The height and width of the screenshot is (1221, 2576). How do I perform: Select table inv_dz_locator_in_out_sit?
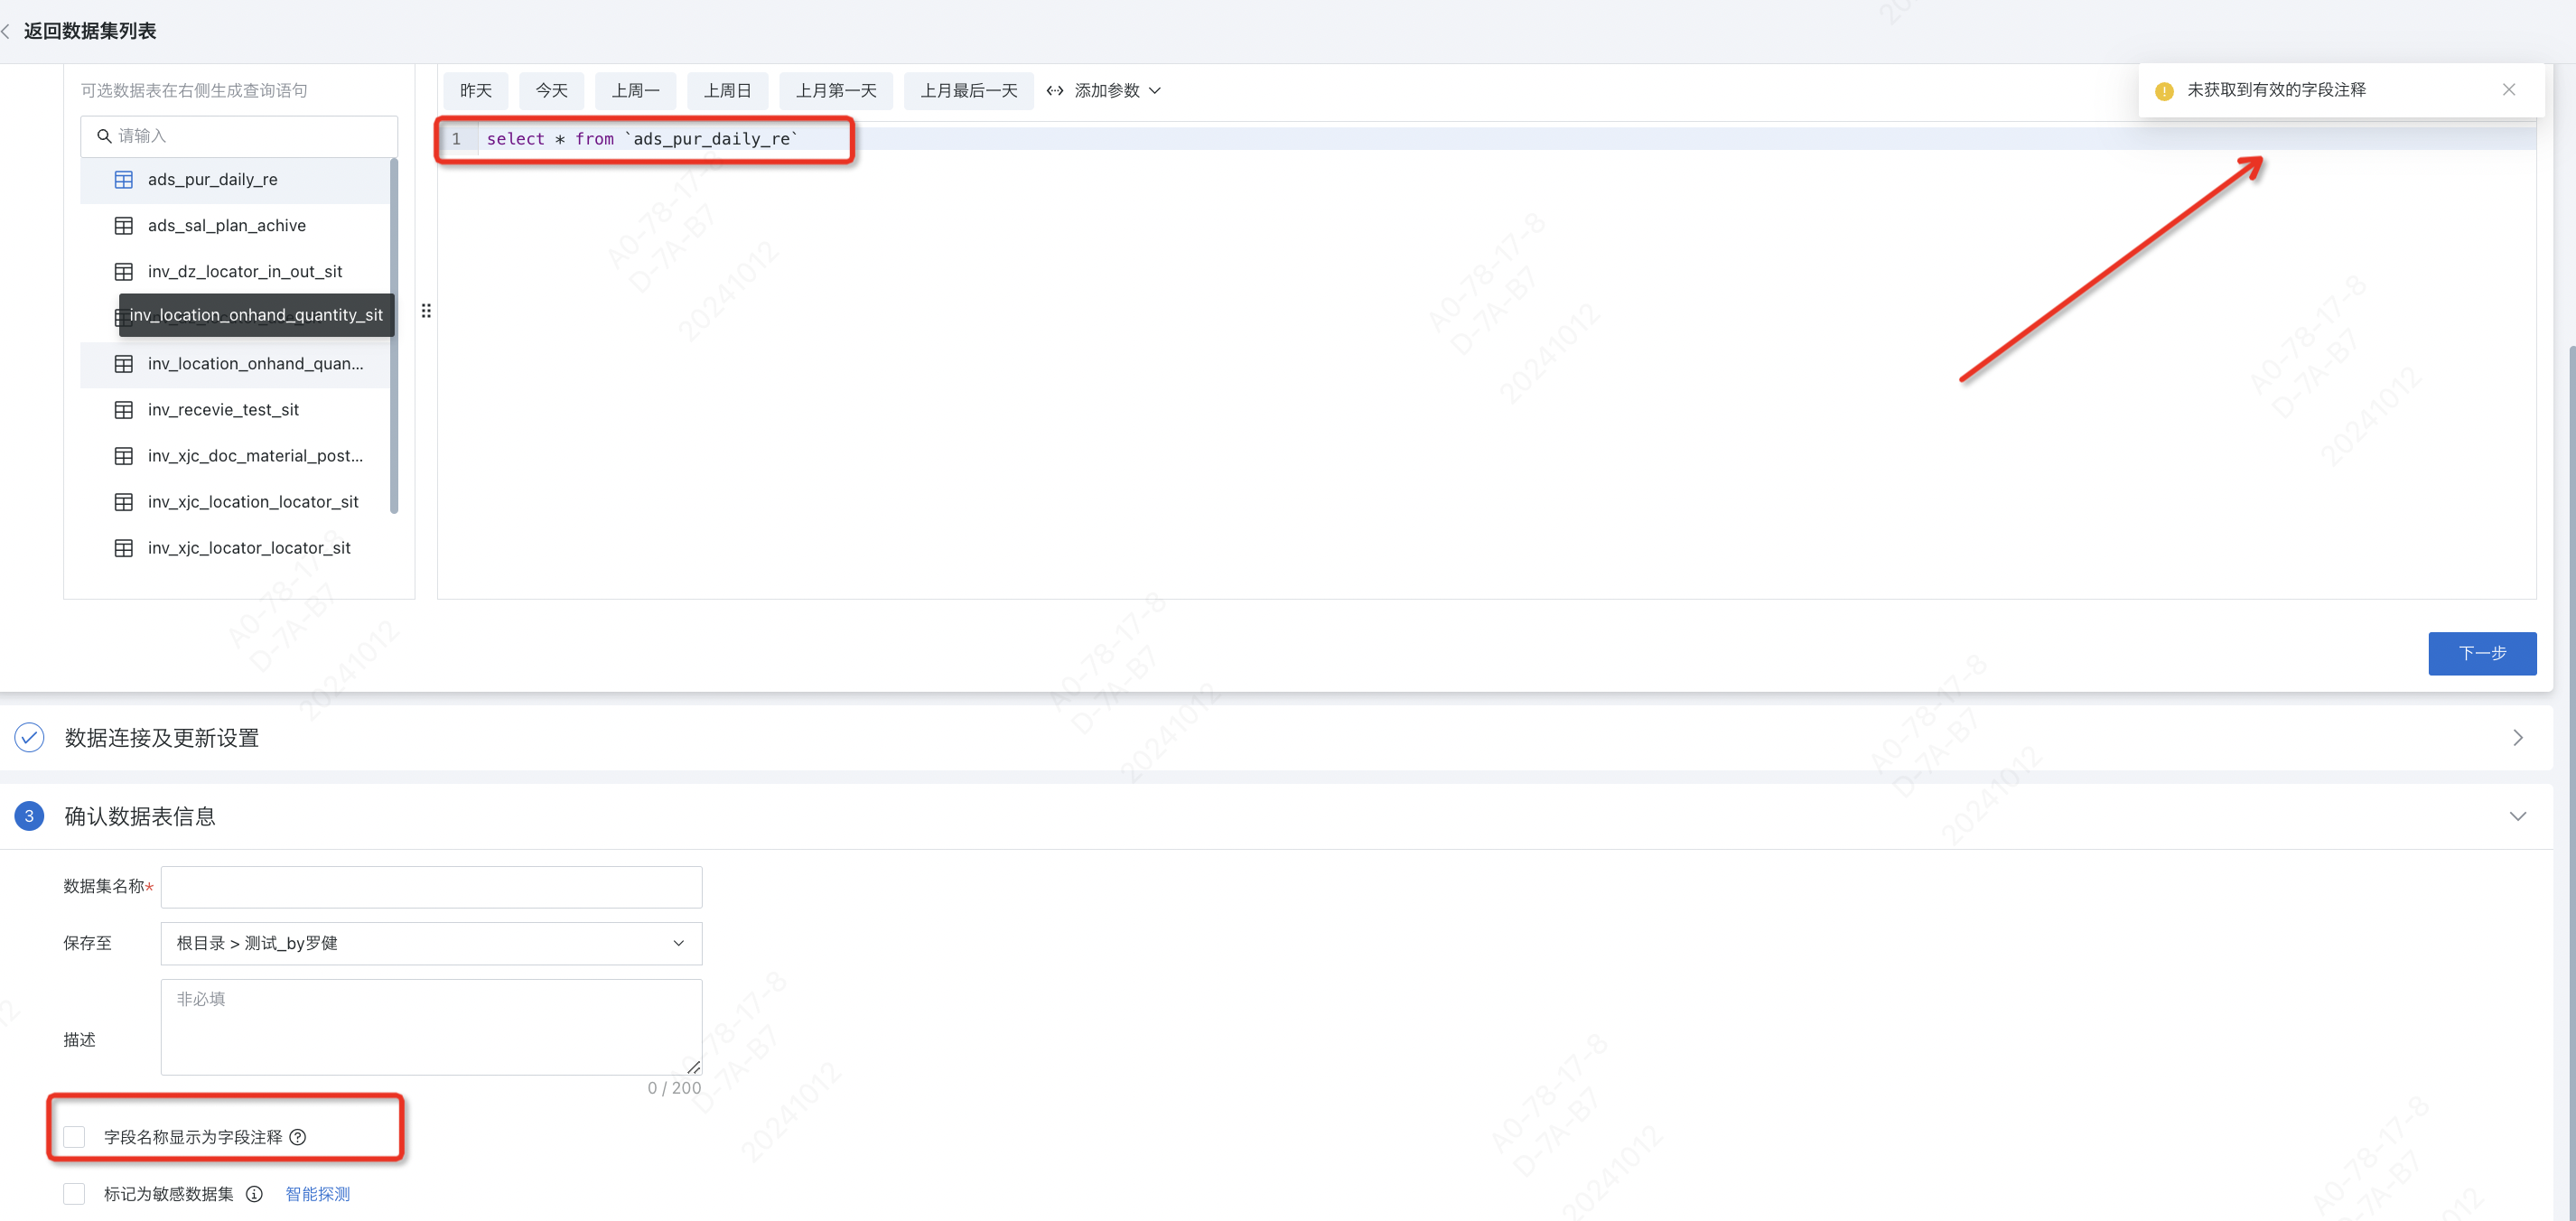[x=235, y=272]
